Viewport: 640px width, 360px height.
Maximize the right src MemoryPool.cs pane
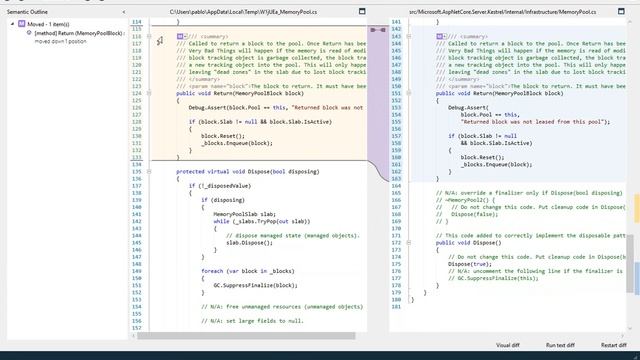pyautogui.click(x=621, y=11)
